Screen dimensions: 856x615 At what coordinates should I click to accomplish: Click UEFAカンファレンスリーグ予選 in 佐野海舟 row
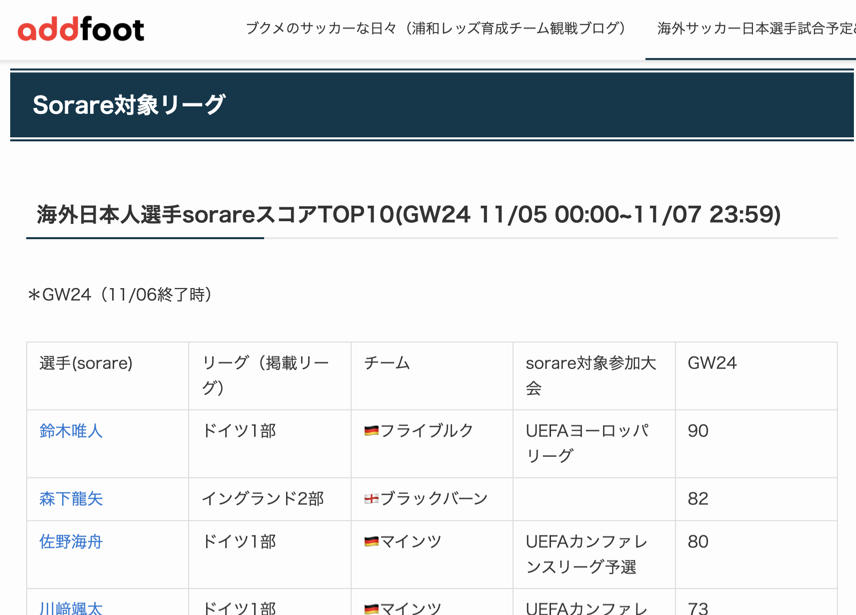[x=587, y=554]
